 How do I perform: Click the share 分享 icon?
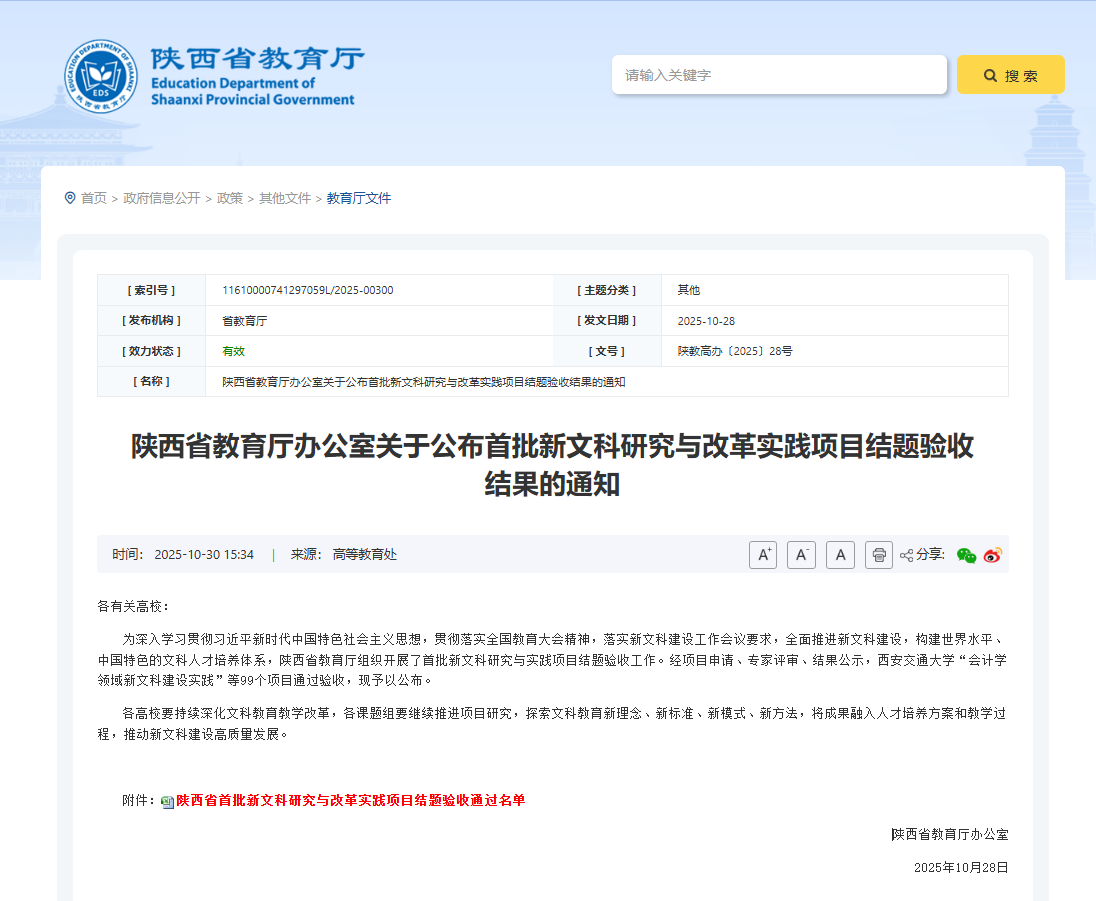[907, 555]
